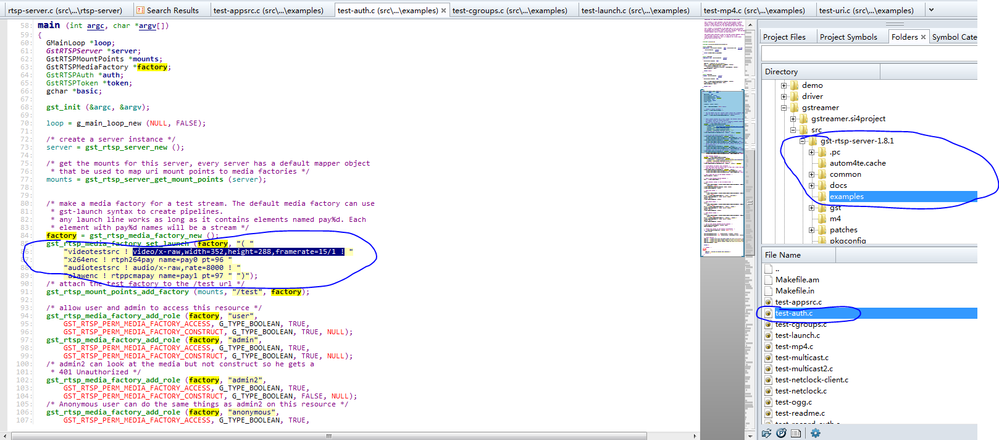Open test-ogg.c in file list
The image size is (999, 440).
(793, 402)
